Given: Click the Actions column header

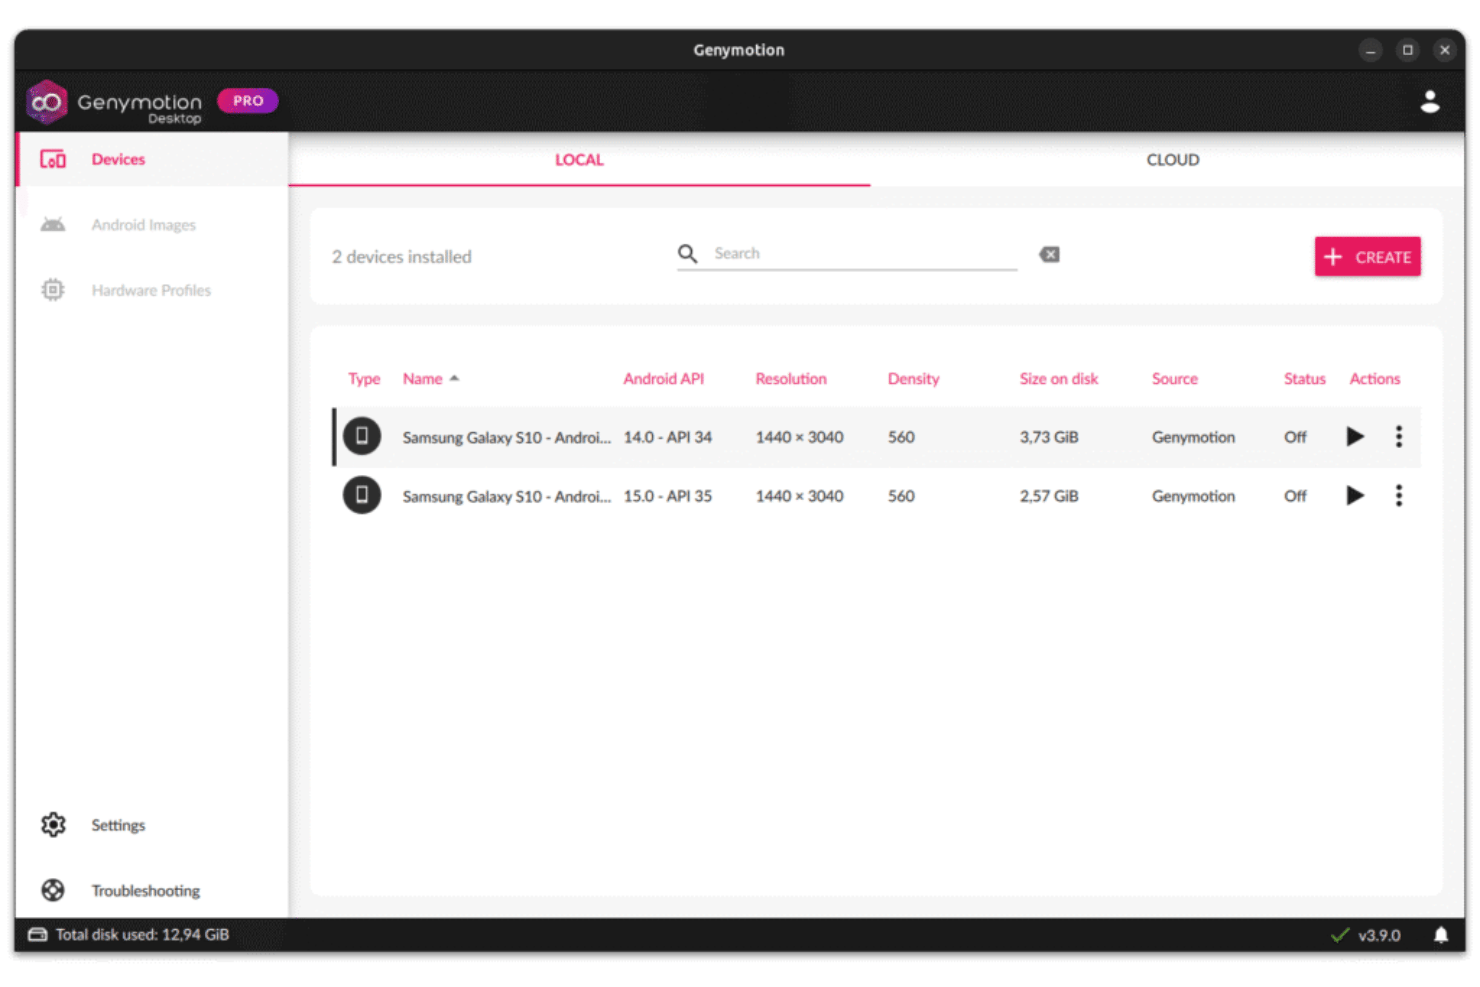Looking at the screenshot, I should 1374,379.
